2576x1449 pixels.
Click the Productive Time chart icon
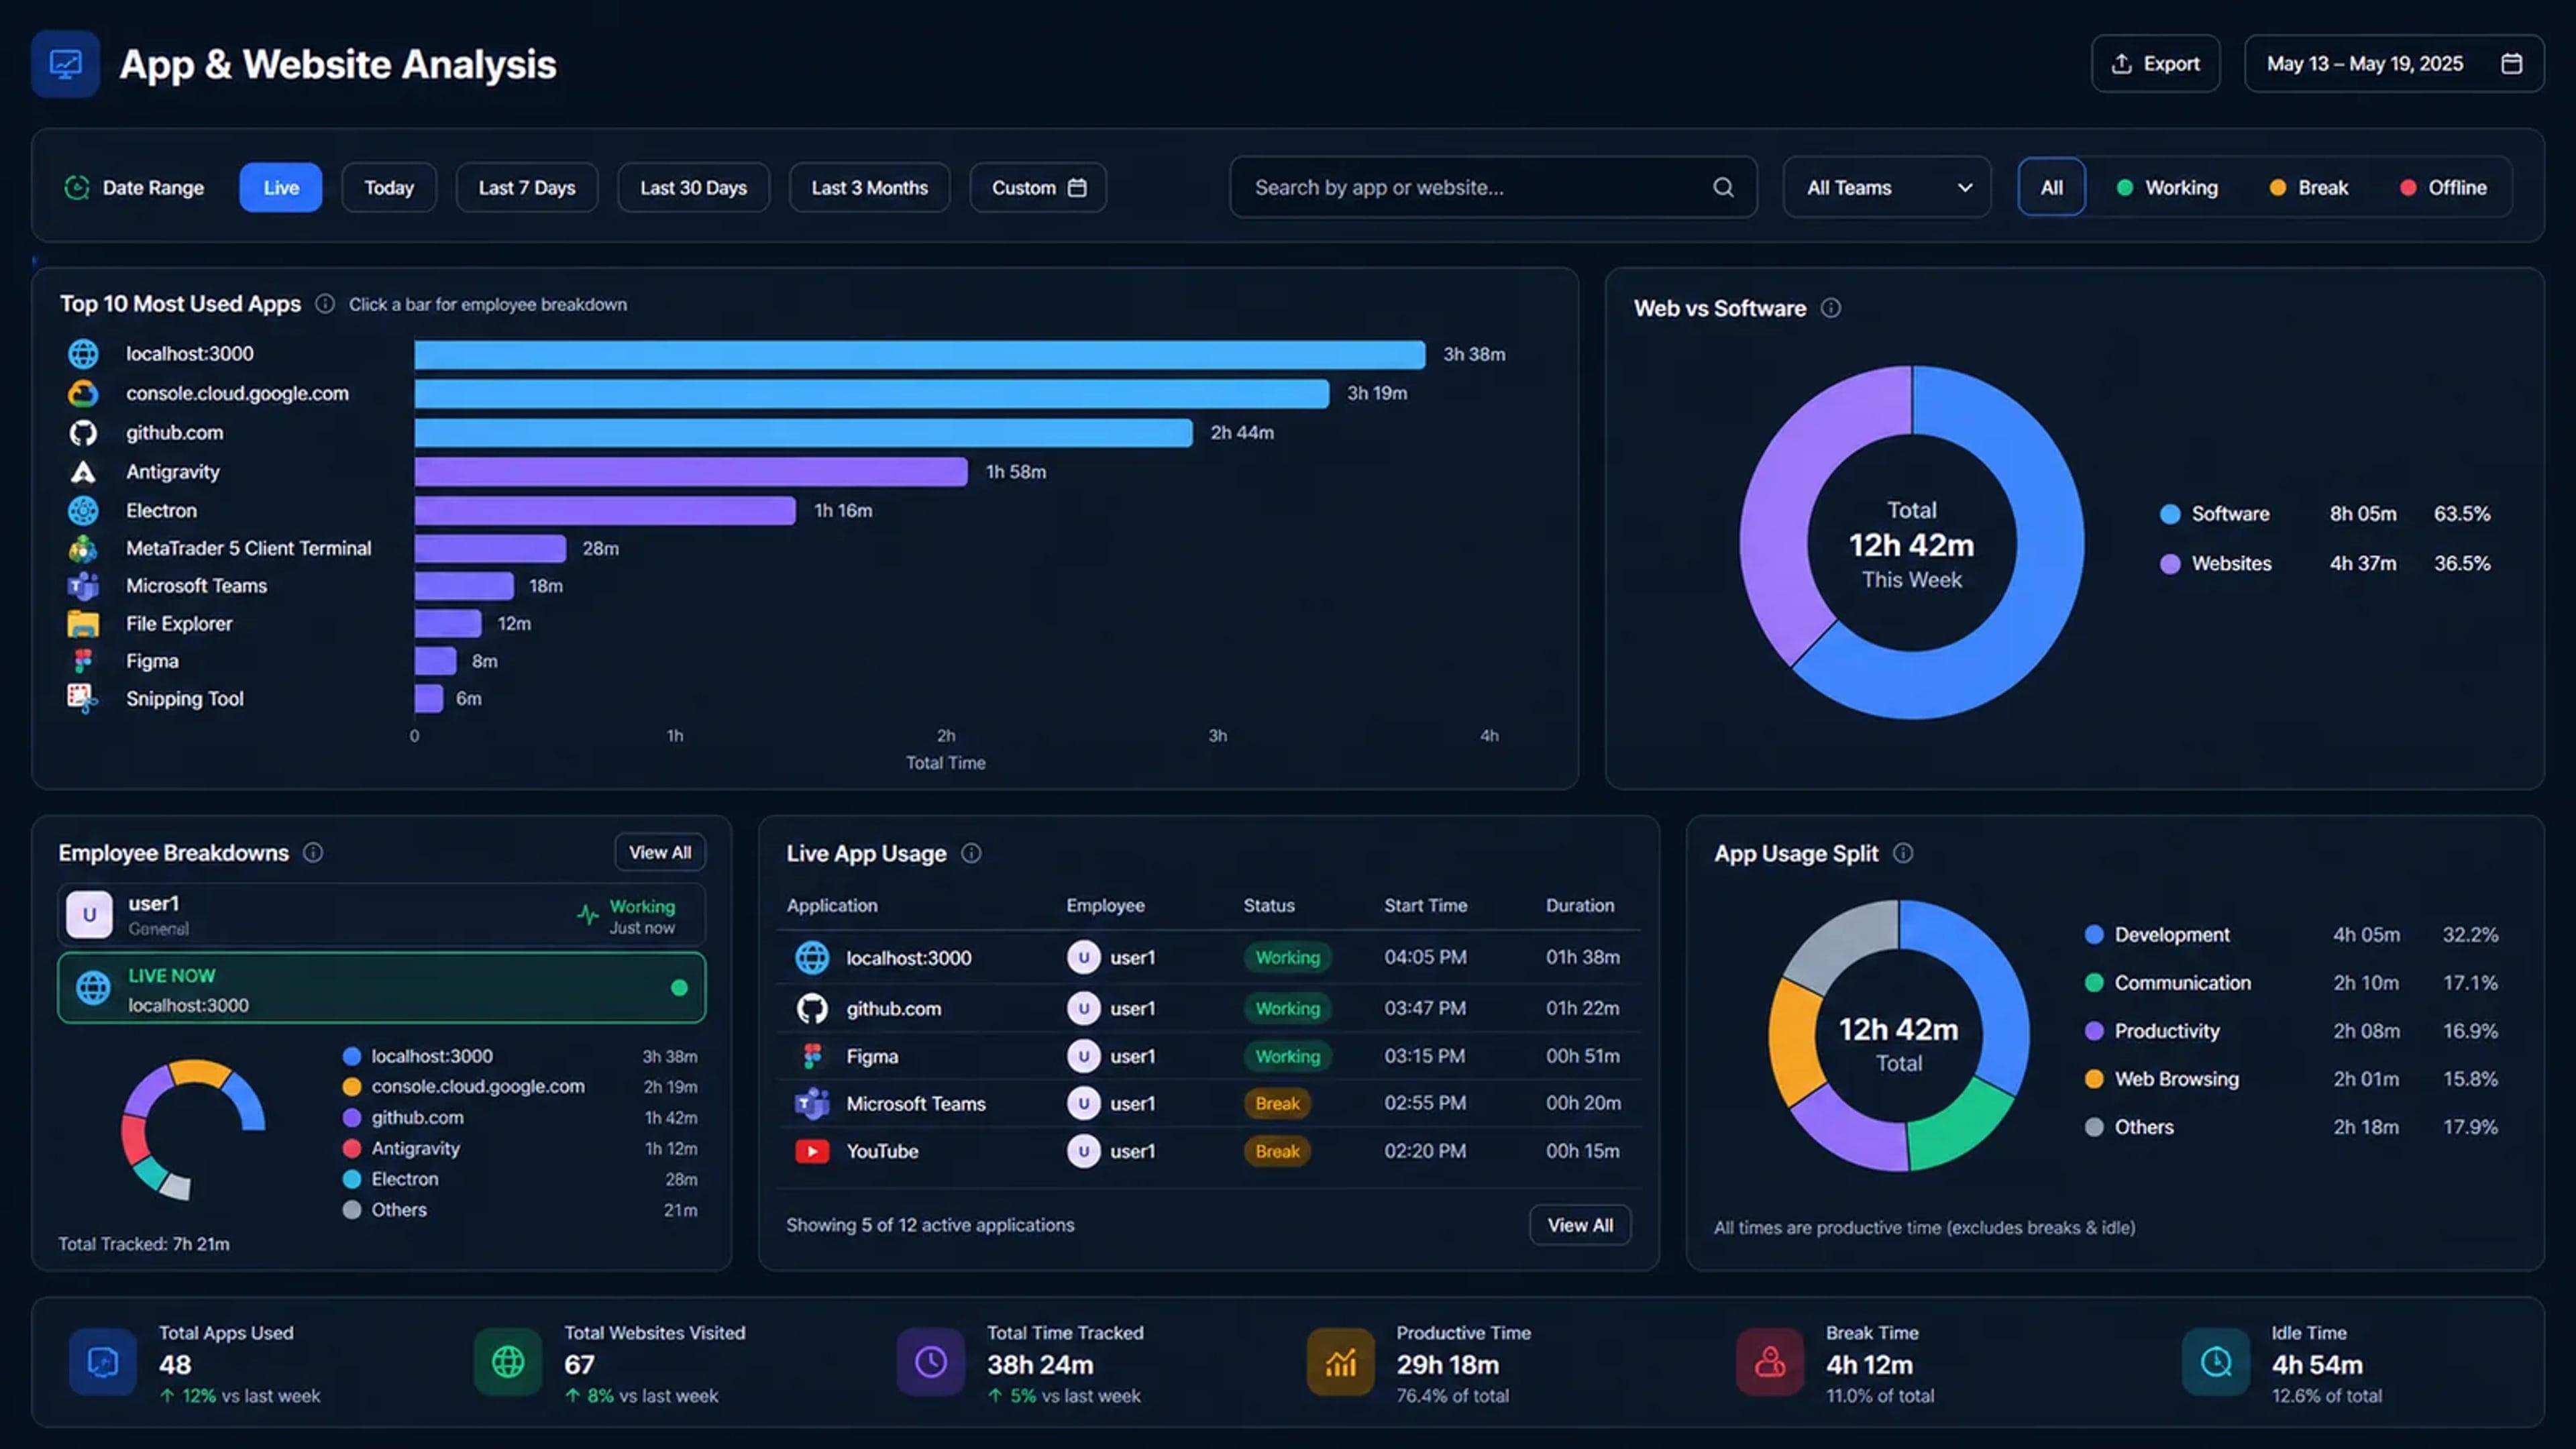coord(1341,1361)
